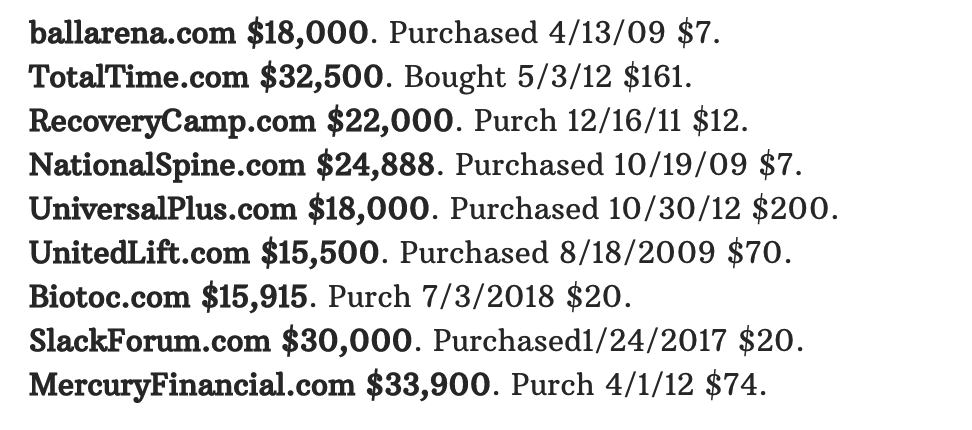Click the 4/13/09 purchase date
Viewport: 972px width, 430px height.
coord(606,33)
